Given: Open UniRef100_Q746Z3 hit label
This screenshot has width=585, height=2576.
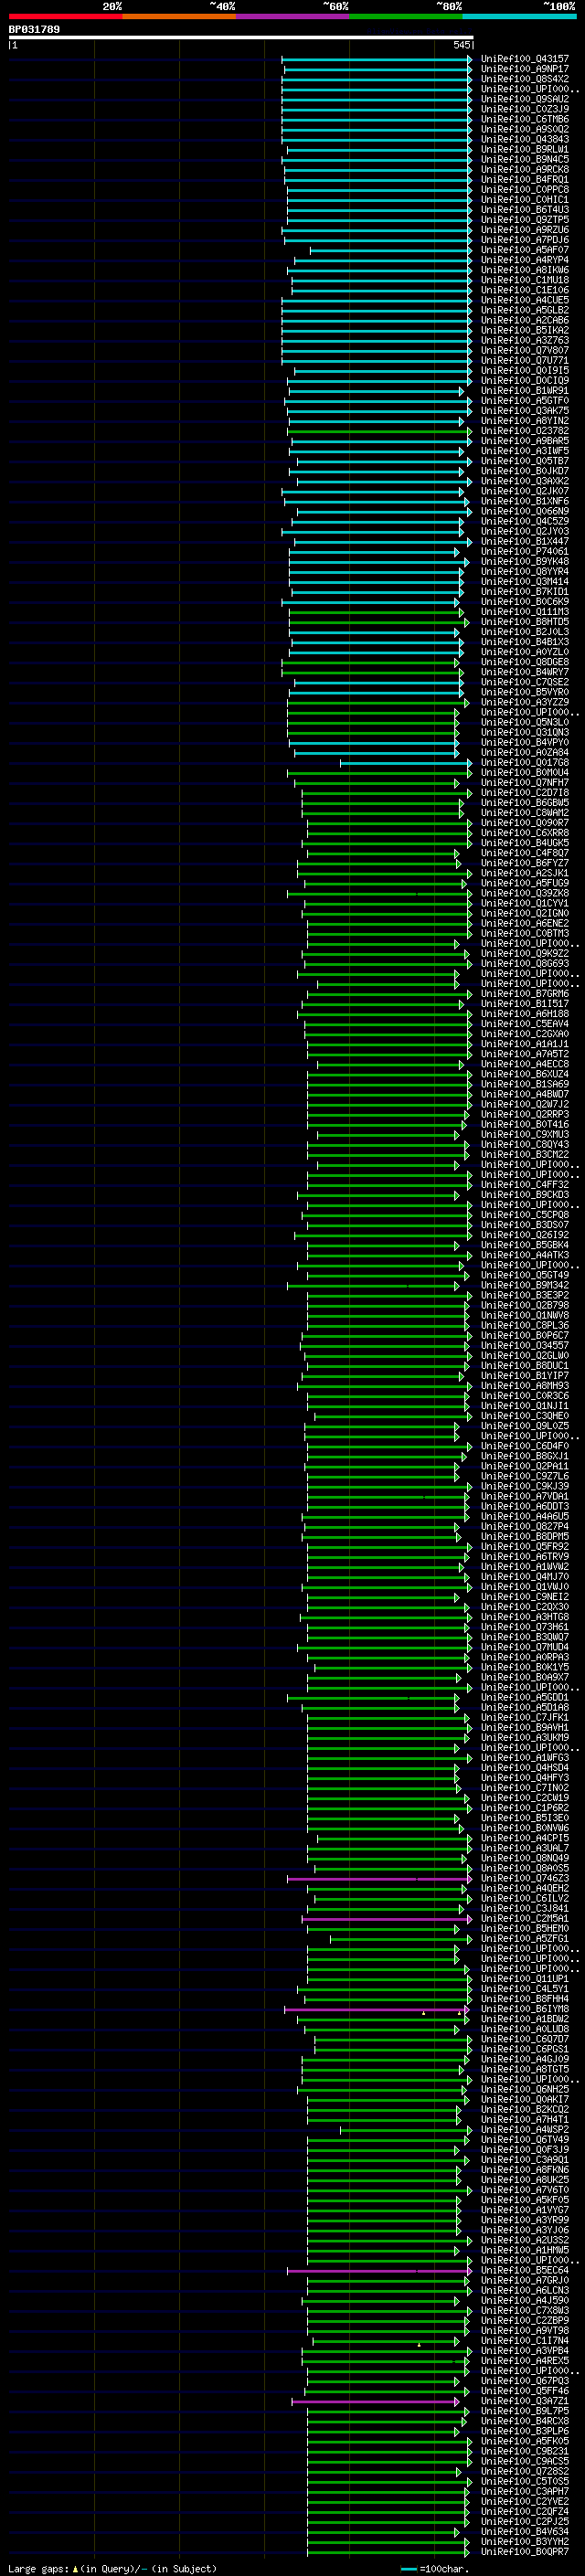Looking at the screenshot, I should (x=525, y=1879).
